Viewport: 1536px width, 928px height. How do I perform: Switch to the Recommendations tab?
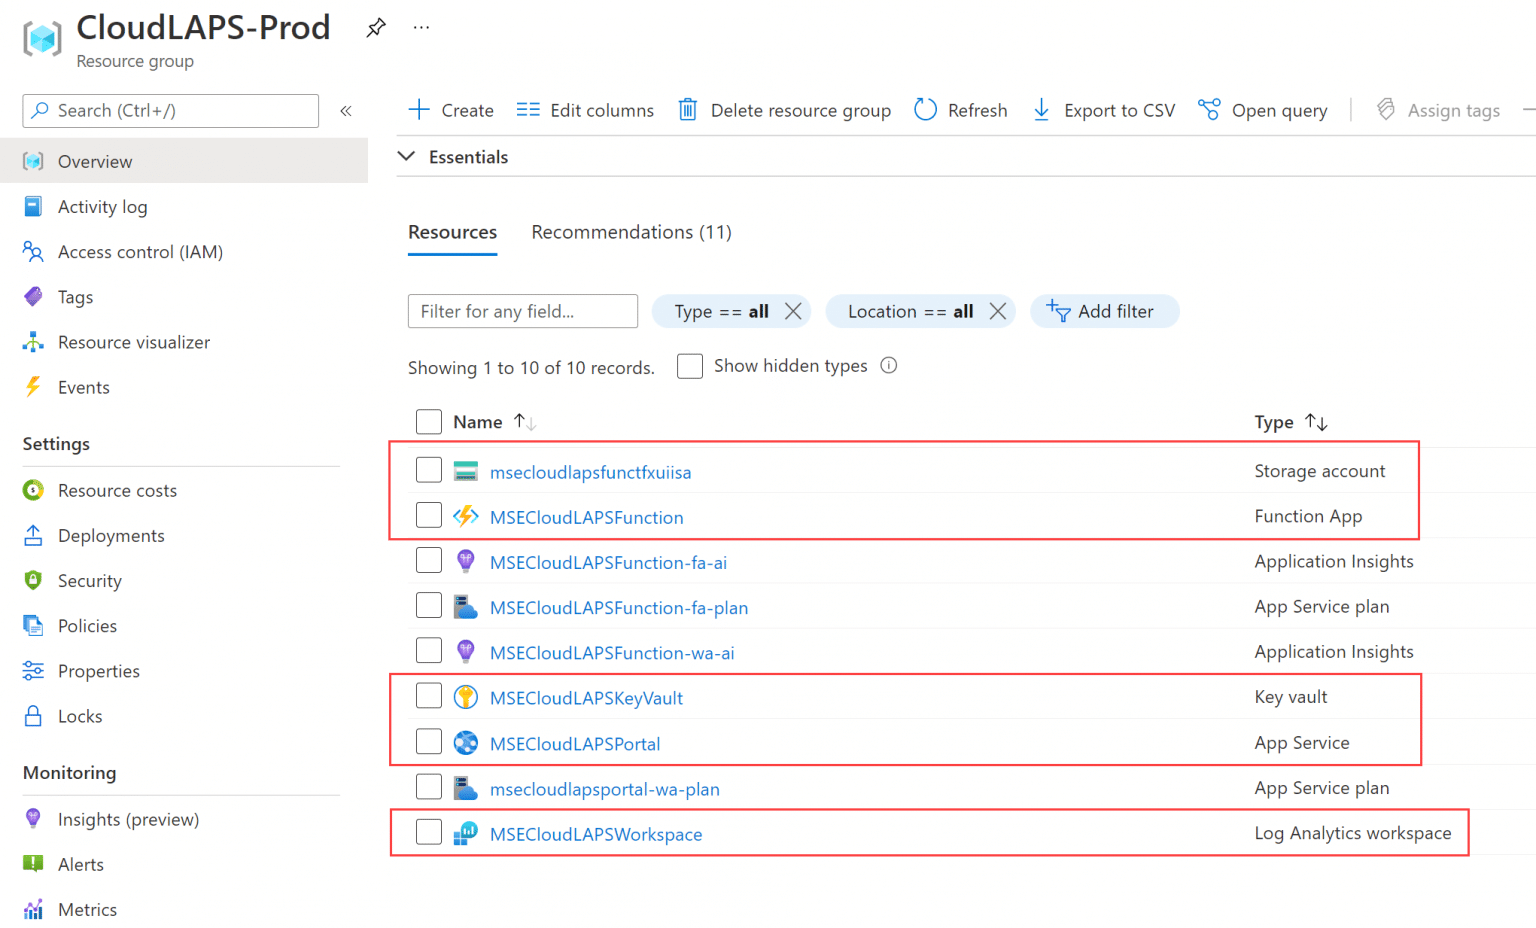pyautogui.click(x=631, y=231)
